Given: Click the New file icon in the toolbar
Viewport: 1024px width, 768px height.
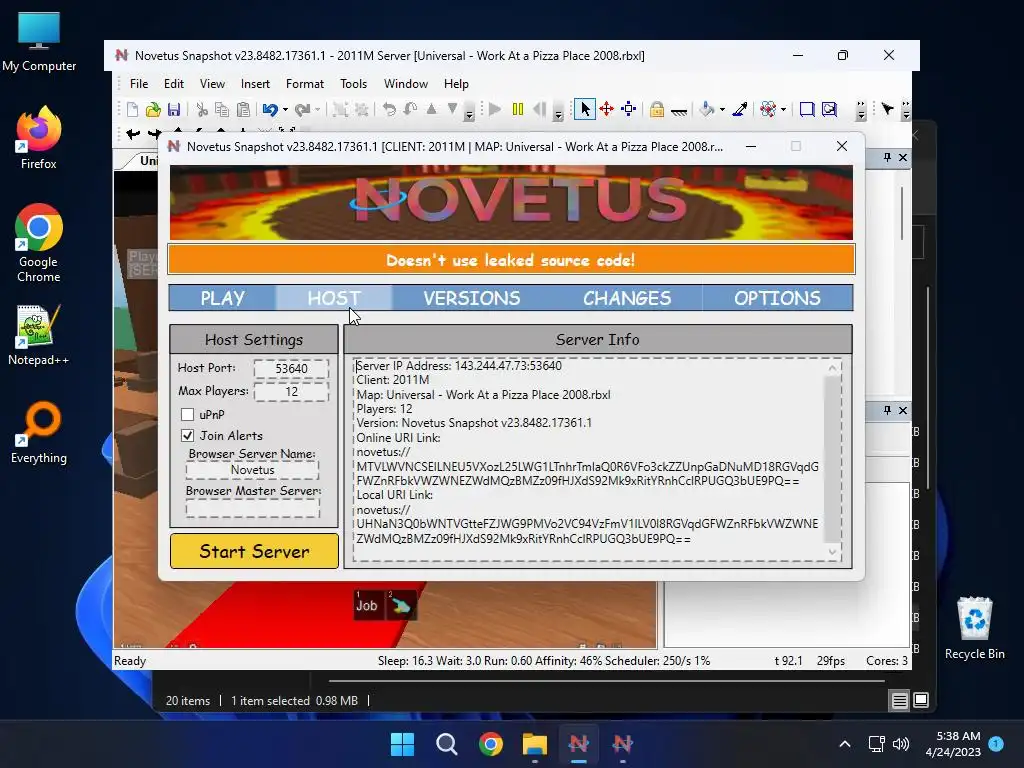Looking at the screenshot, I should point(133,109).
